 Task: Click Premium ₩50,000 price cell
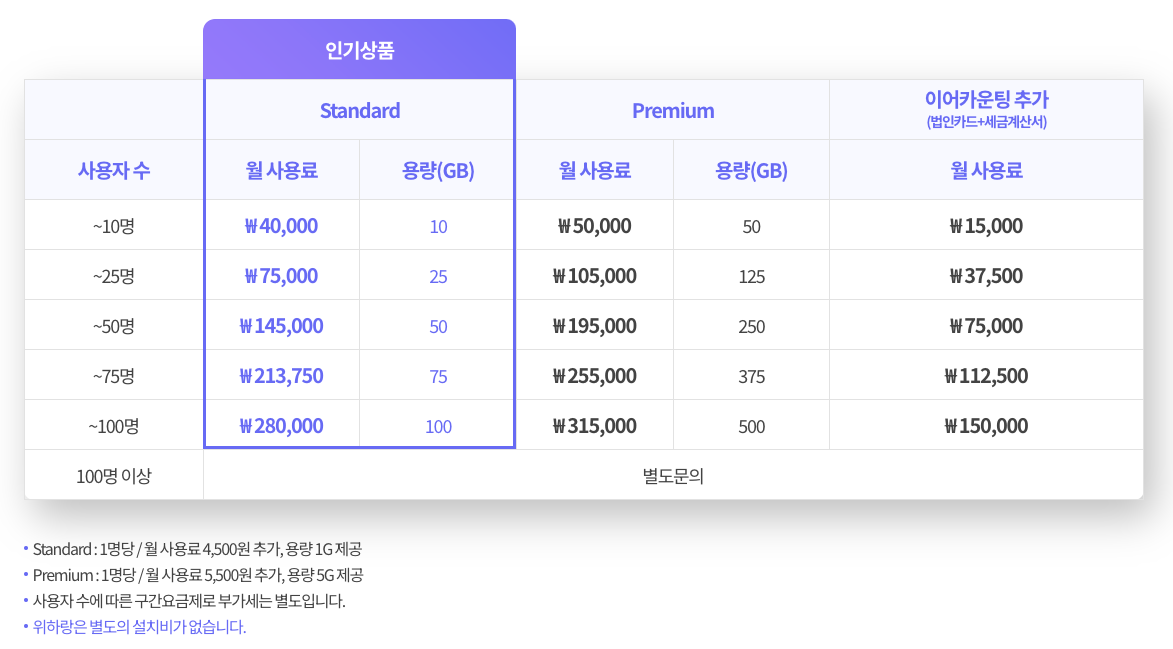594,226
